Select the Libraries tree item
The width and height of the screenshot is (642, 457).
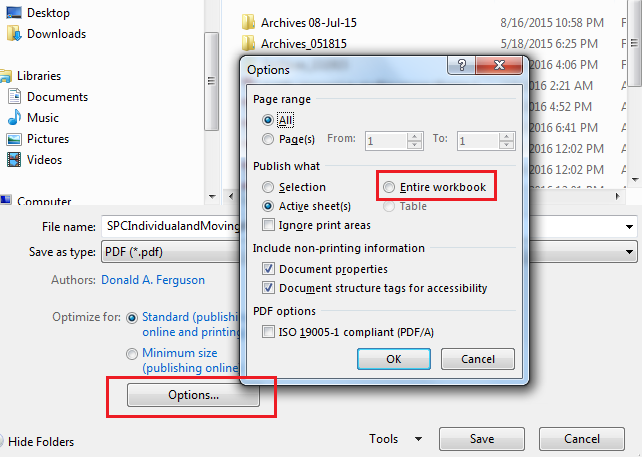click(38, 76)
